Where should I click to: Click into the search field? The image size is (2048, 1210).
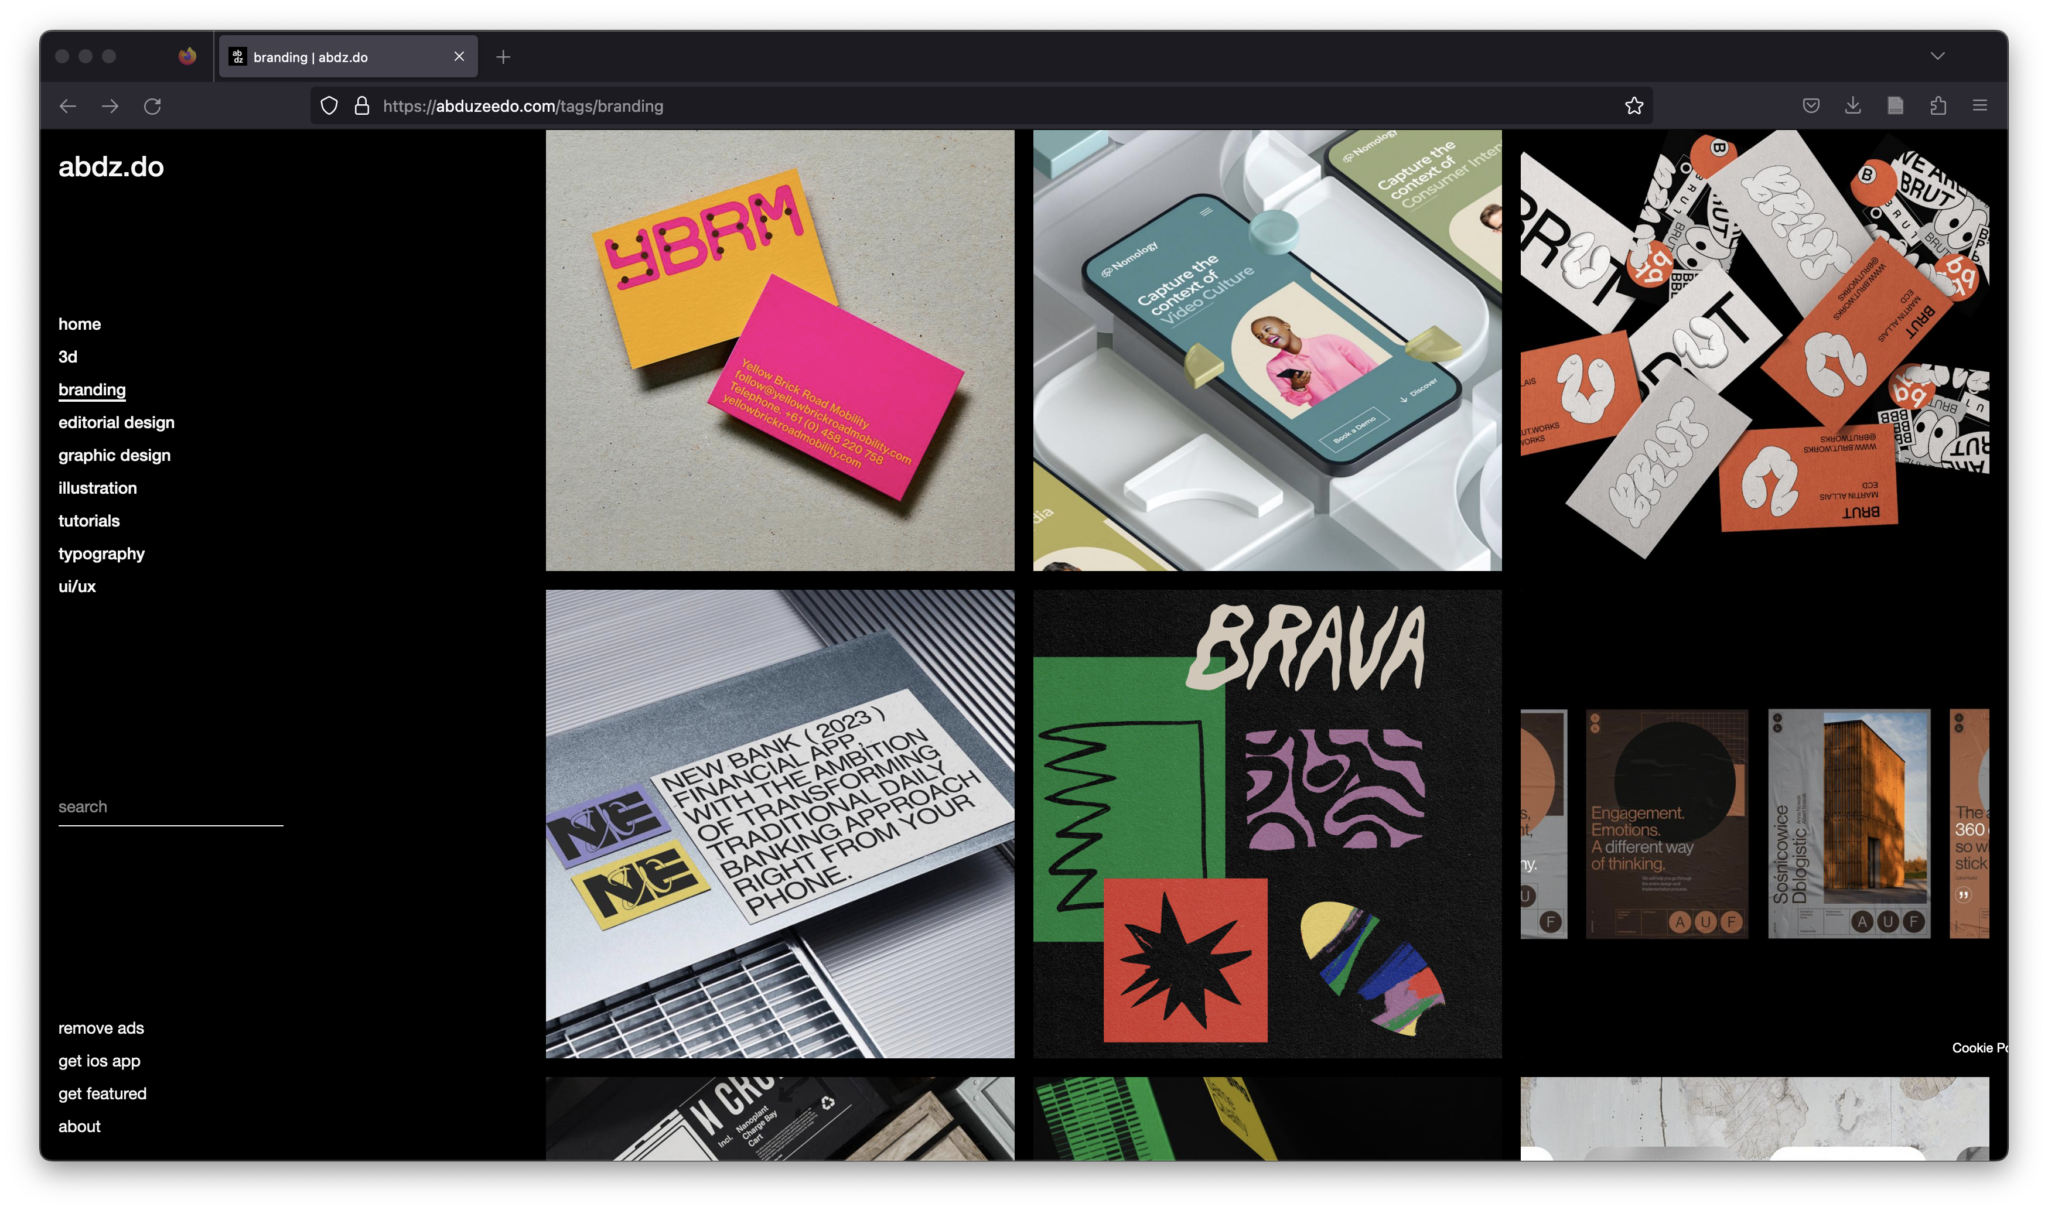coord(170,808)
